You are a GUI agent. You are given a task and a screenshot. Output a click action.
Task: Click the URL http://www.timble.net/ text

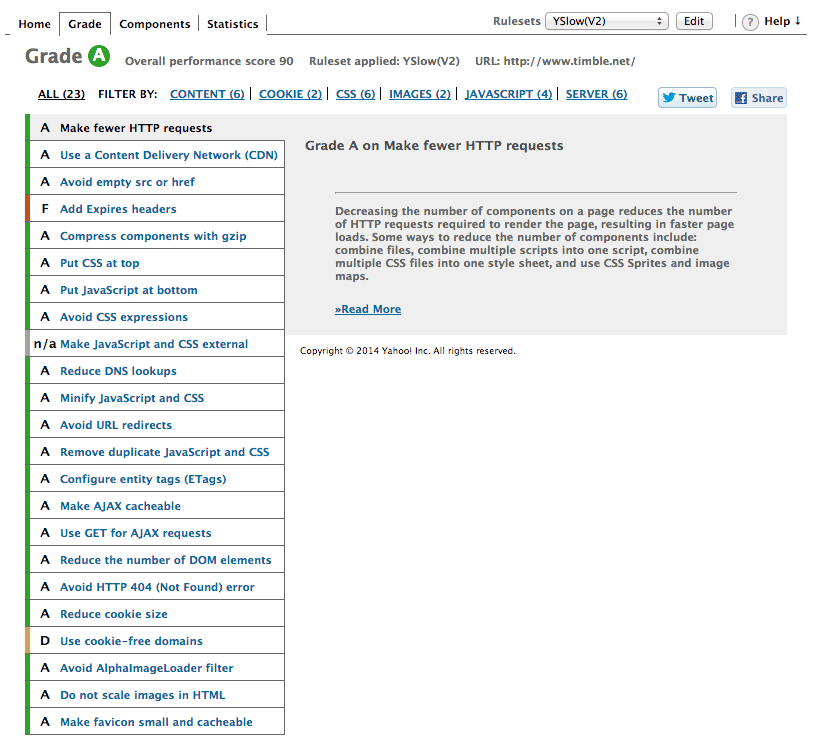click(555, 61)
